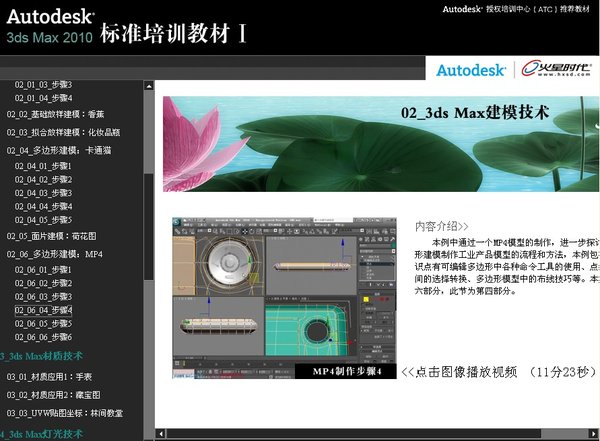
Task: Go to 3_3ds Max材质技术 section
Action: click(x=41, y=356)
